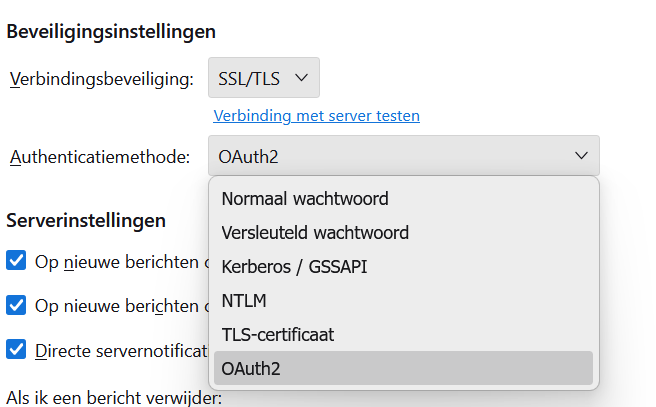Click the 'Directe servernotificat' label text
Viewport: 656px width, 407px height.
[120, 350]
